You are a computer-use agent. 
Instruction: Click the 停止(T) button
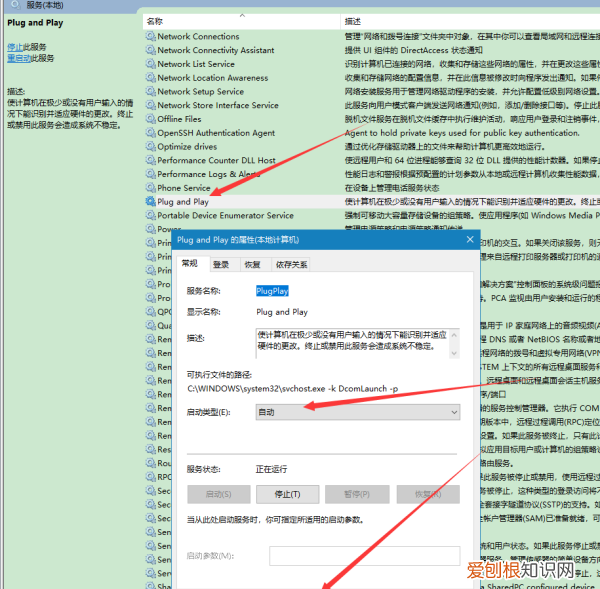point(288,494)
